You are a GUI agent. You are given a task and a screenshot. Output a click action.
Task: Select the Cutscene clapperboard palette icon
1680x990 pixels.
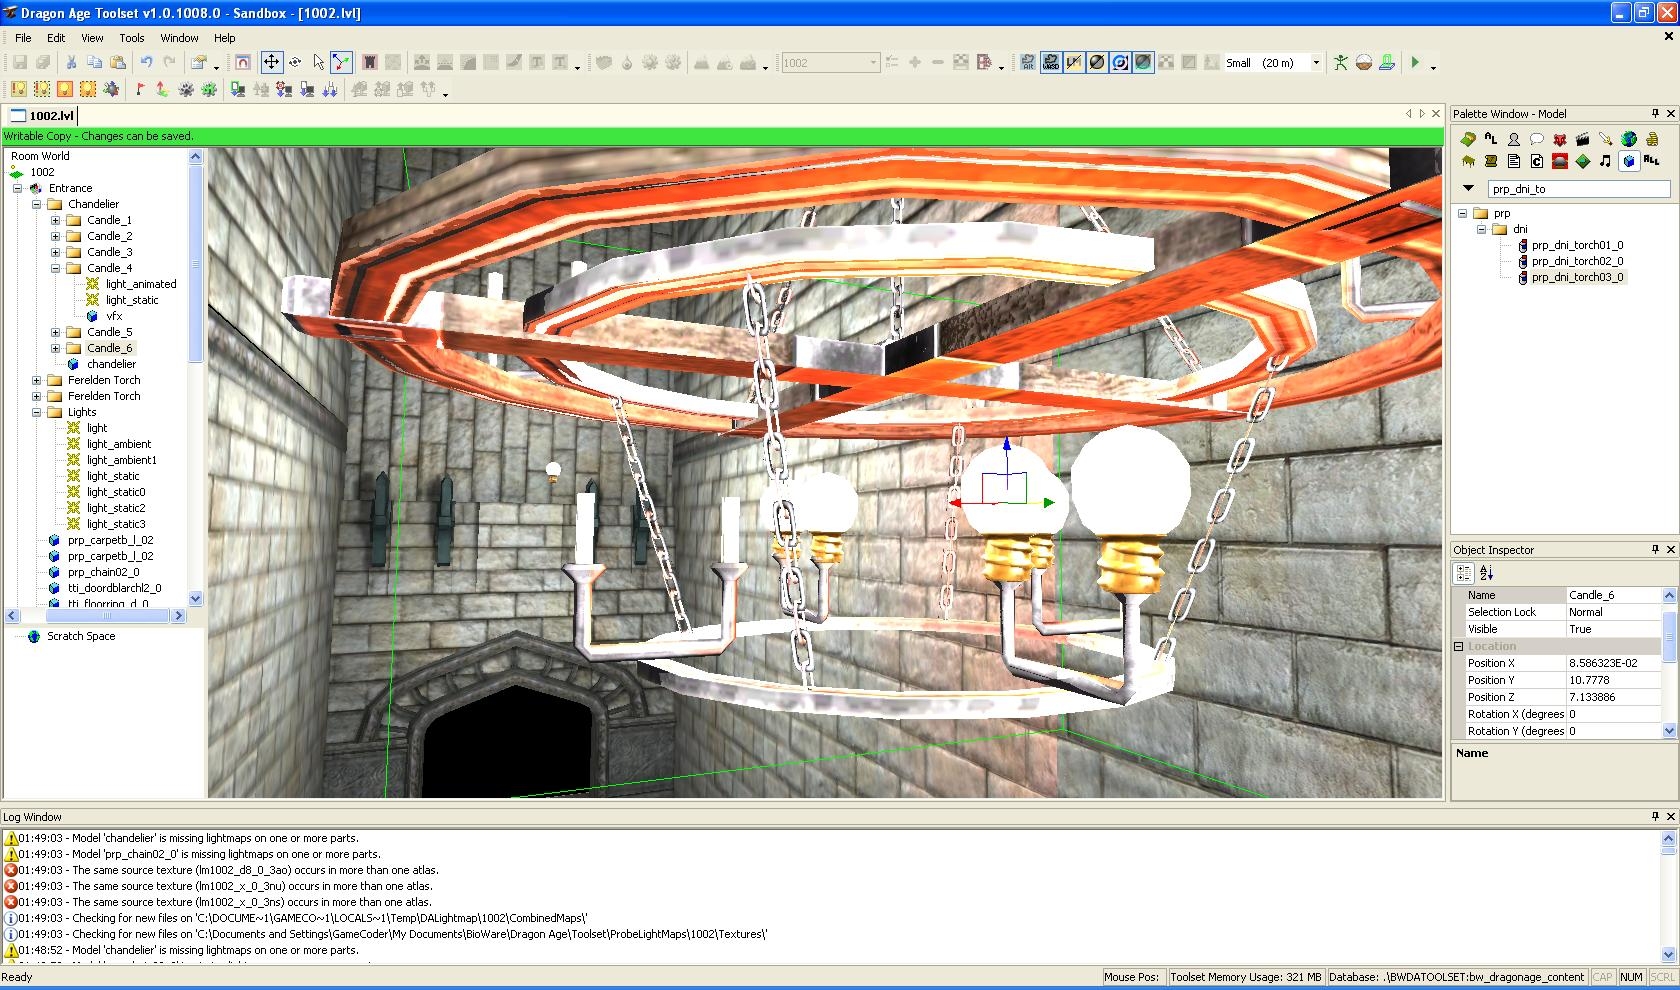click(1582, 139)
